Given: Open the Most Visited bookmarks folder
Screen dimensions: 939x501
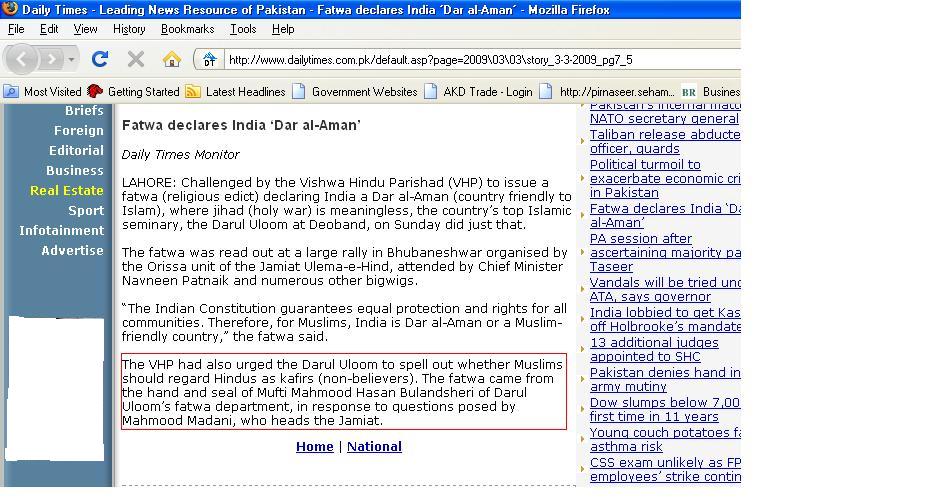Looking at the screenshot, I should point(43,92).
